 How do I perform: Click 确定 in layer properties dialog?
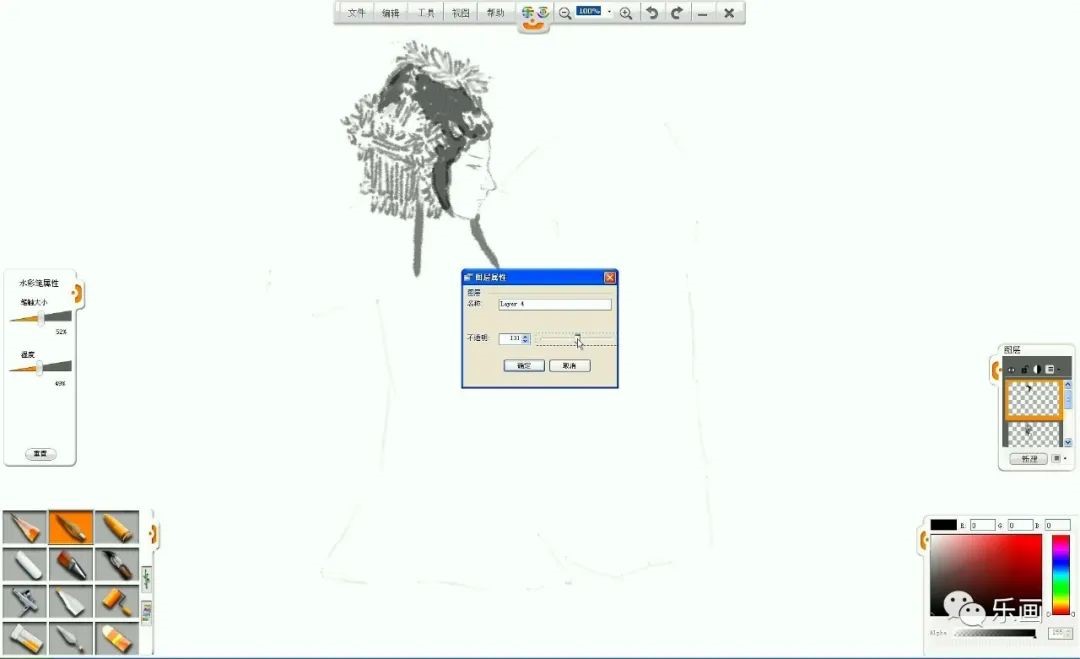coord(524,366)
